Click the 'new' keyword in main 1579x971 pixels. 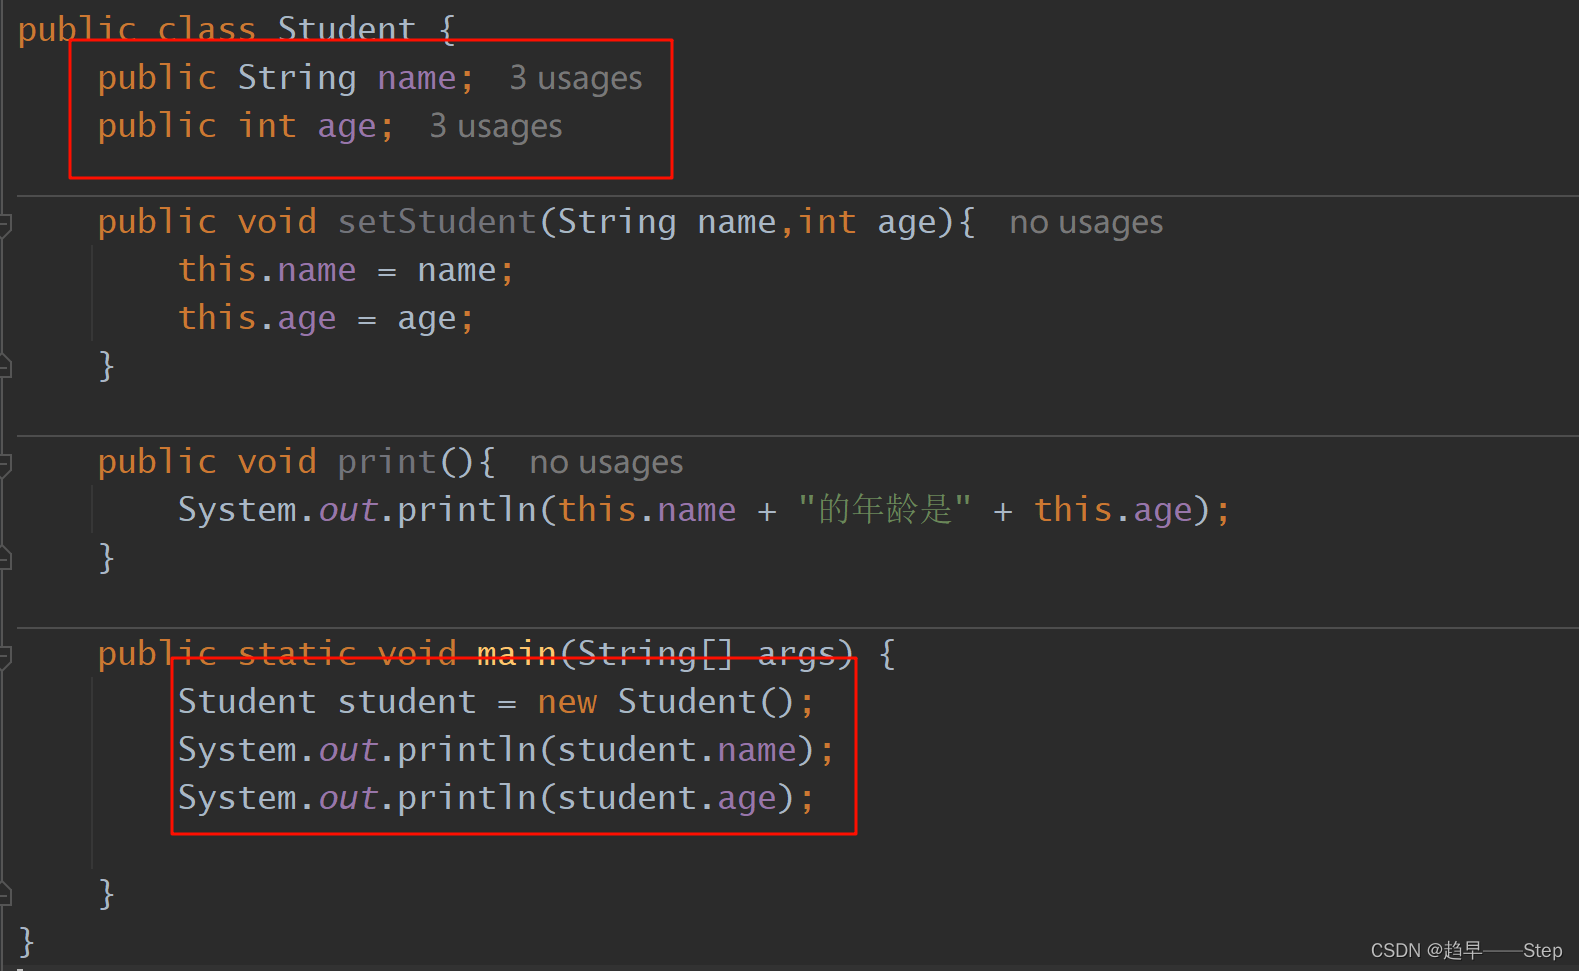pos(567,702)
